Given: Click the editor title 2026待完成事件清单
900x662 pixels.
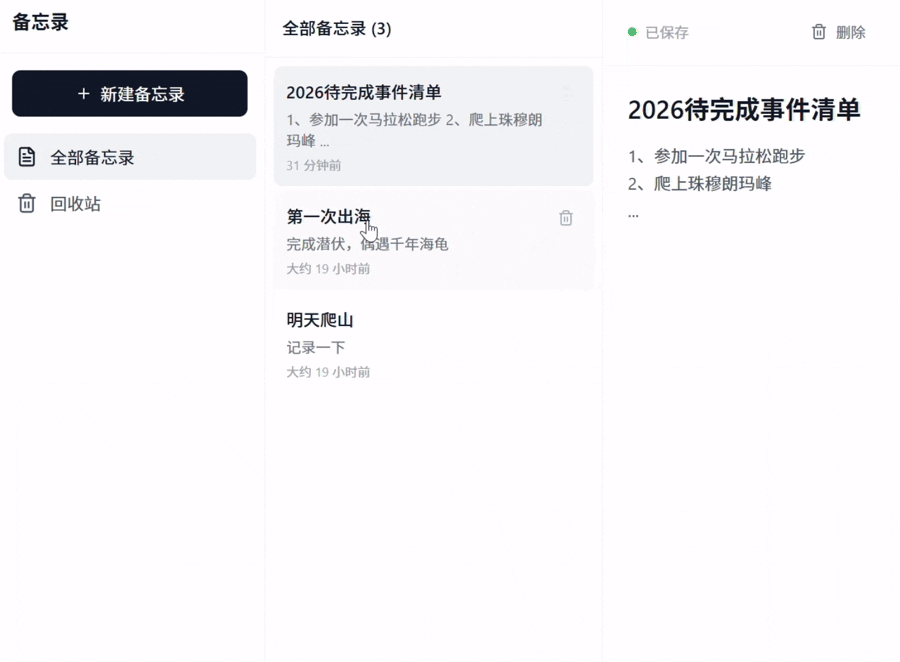Looking at the screenshot, I should click(743, 110).
